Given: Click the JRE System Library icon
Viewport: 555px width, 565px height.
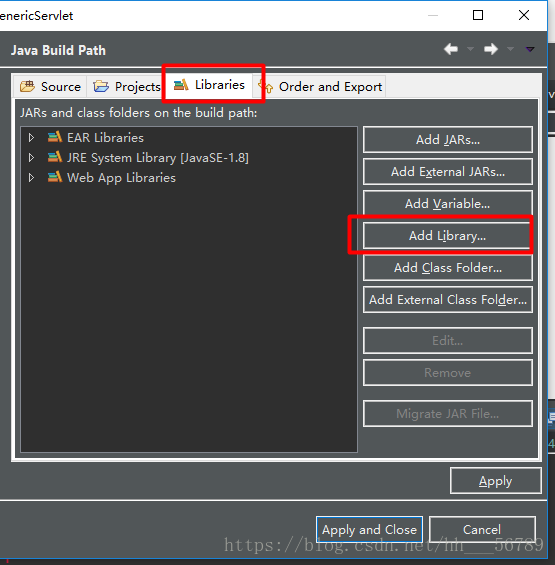Looking at the screenshot, I should (55, 157).
